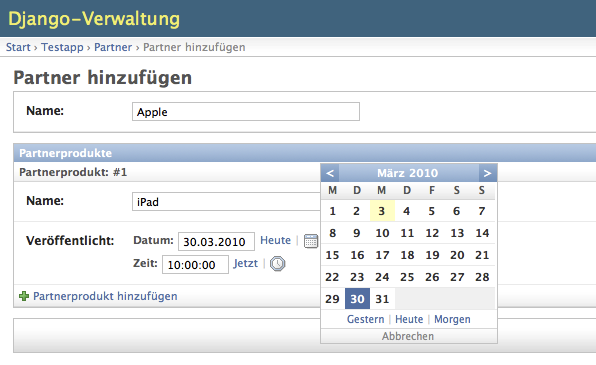
Task: Select the selected day 30 in calendar
Action: [357, 299]
